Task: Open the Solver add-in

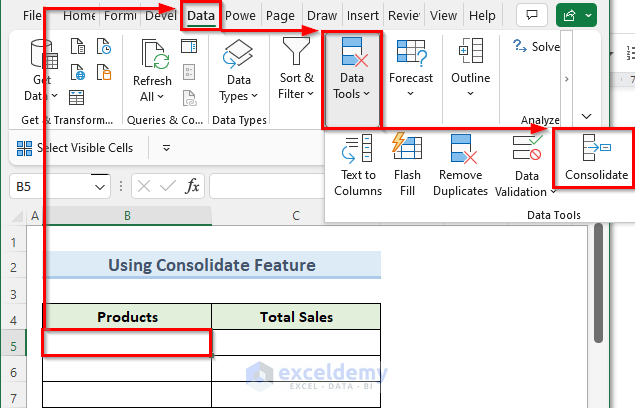Action: tap(536, 46)
